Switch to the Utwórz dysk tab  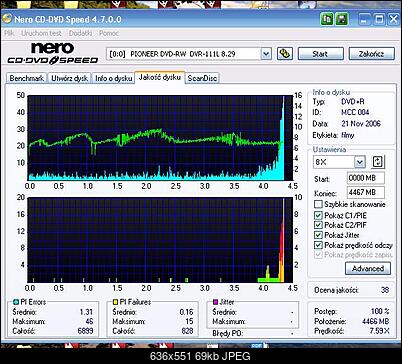(x=69, y=78)
